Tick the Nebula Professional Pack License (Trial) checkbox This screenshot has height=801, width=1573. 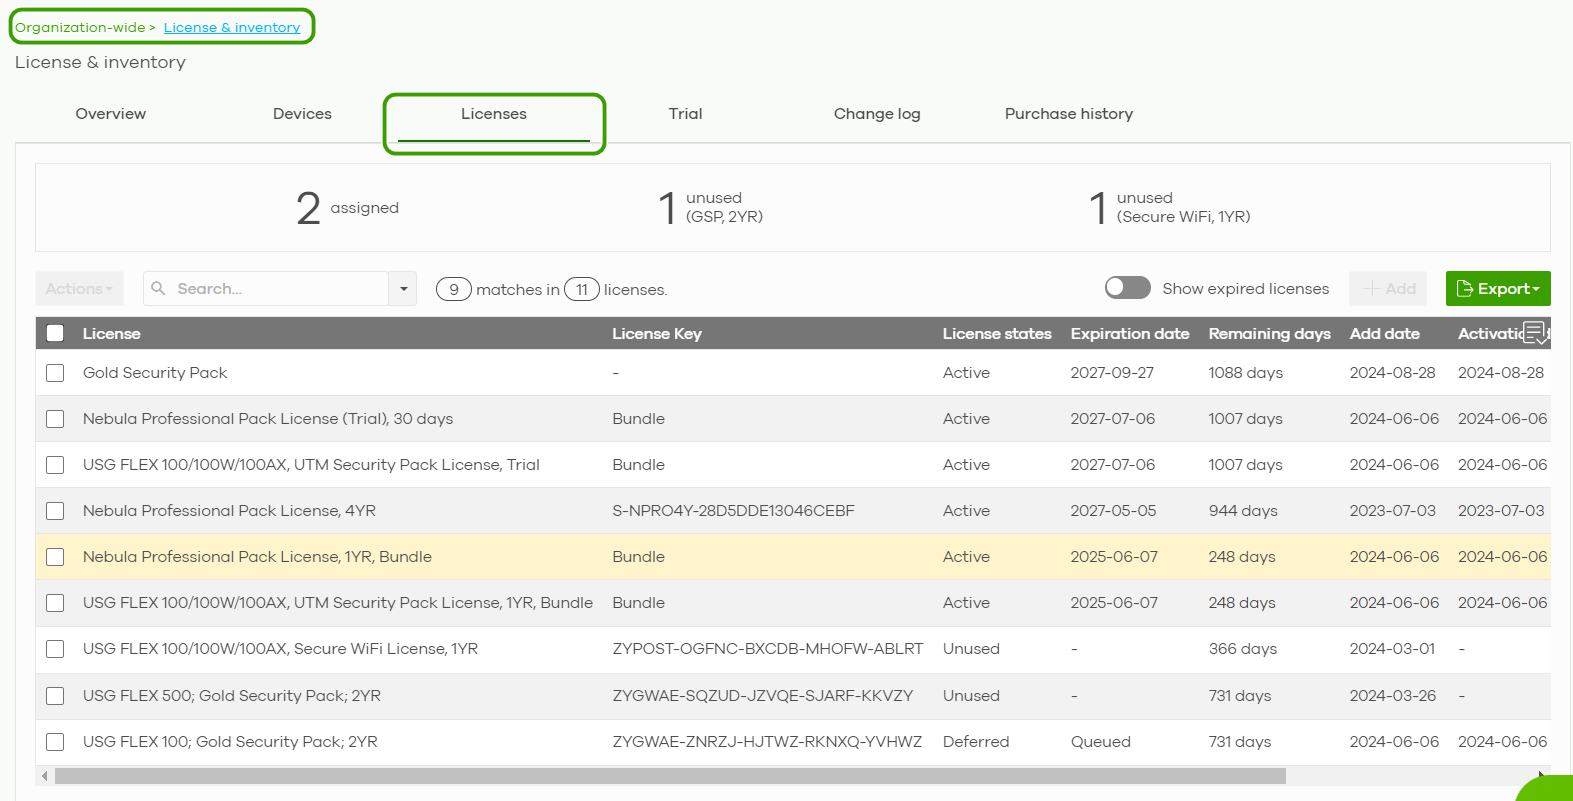tap(55, 419)
